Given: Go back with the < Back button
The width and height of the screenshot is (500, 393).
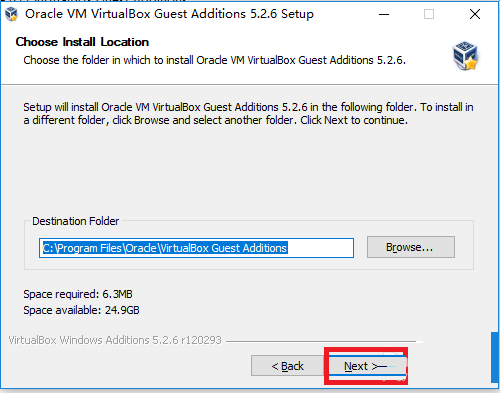Looking at the screenshot, I should (x=287, y=366).
